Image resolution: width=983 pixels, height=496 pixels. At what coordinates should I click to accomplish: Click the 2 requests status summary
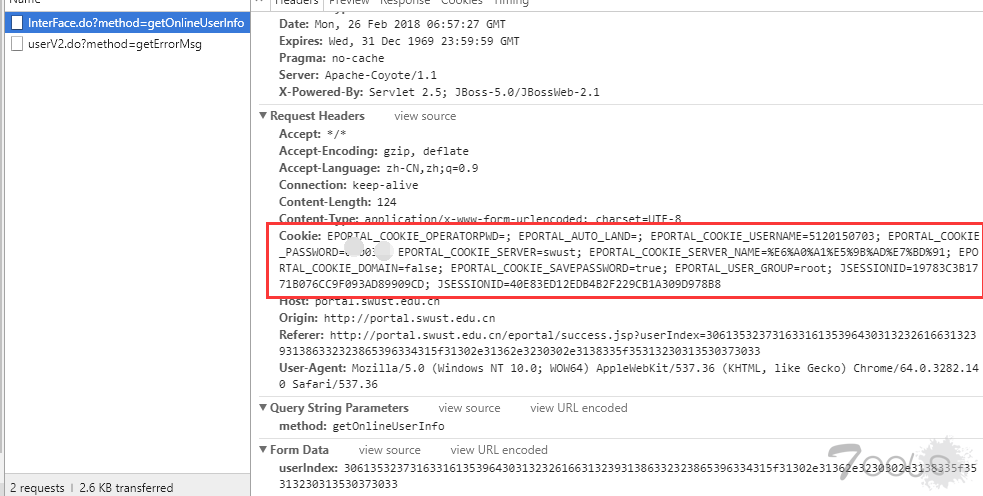pyautogui.click(x=38, y=487)
